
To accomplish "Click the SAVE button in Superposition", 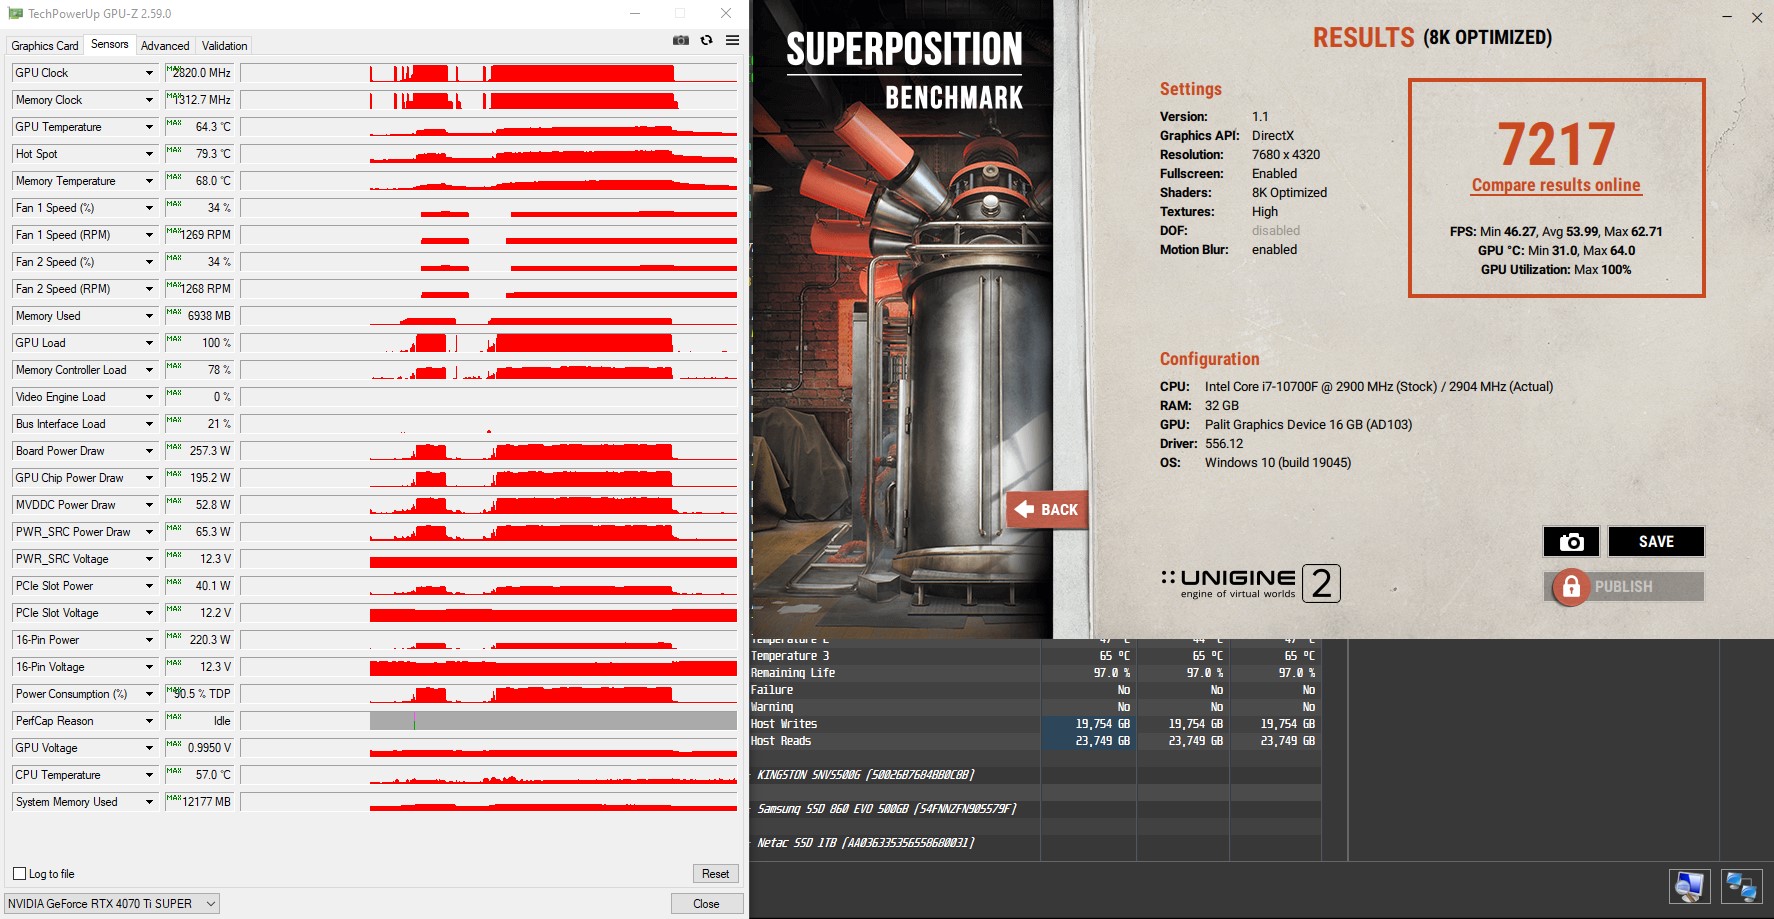I will [x=1656, y=542].
